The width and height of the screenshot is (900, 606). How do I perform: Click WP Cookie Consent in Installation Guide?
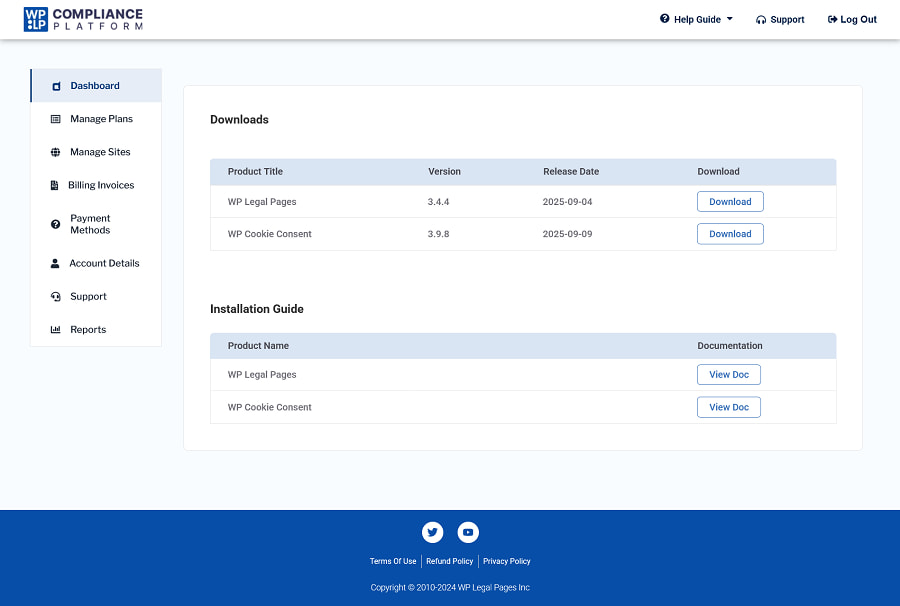point(270,407)
